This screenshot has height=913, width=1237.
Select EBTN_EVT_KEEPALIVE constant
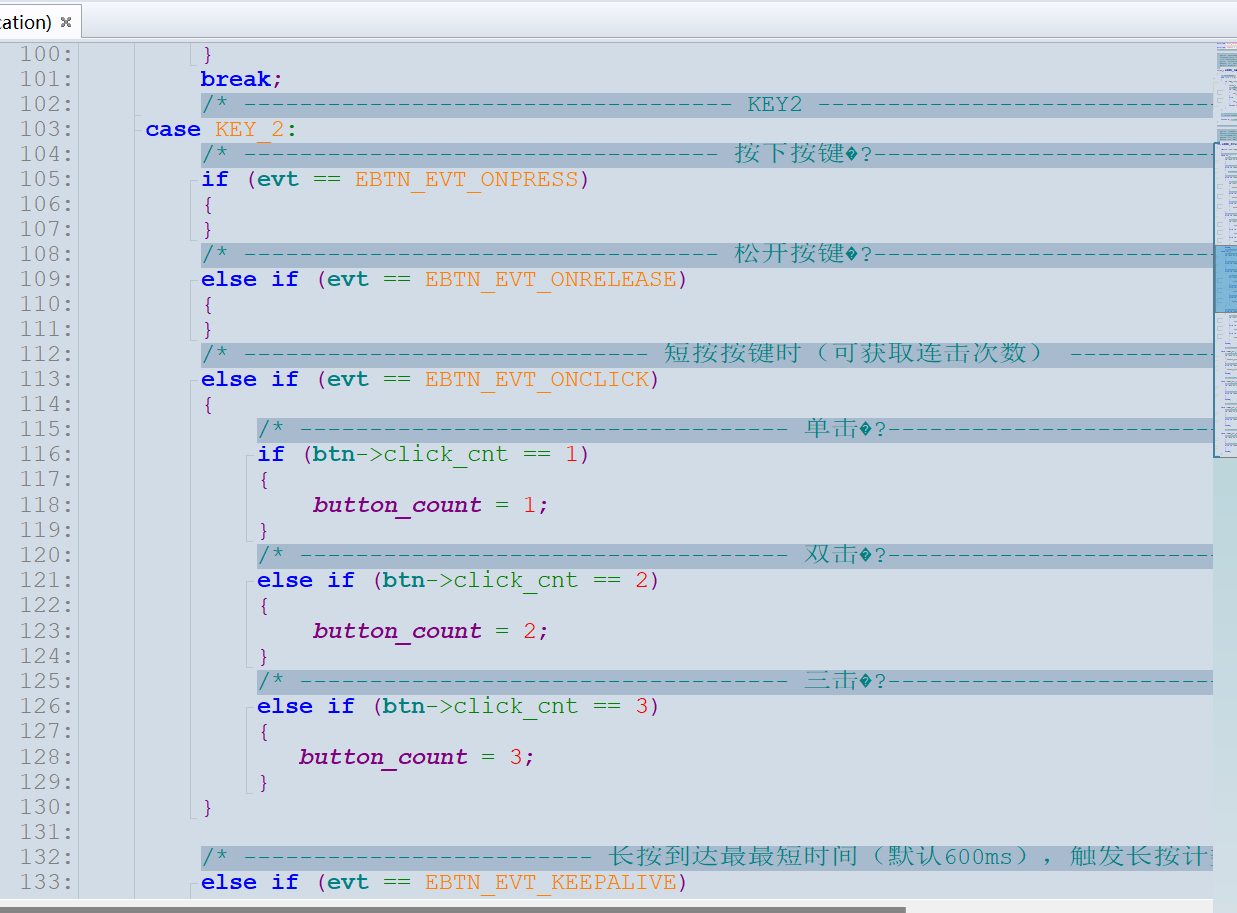pos(551,882)
